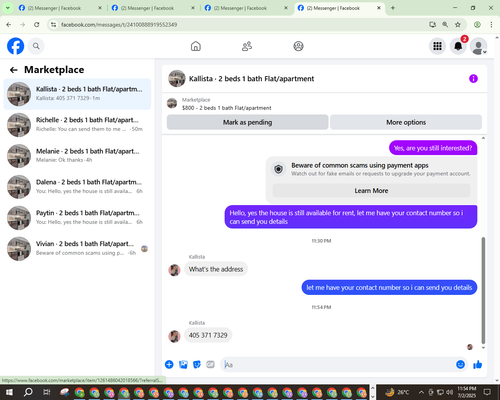Attach a photo to the message
The image size is (500, 400).
coord(183,364)
